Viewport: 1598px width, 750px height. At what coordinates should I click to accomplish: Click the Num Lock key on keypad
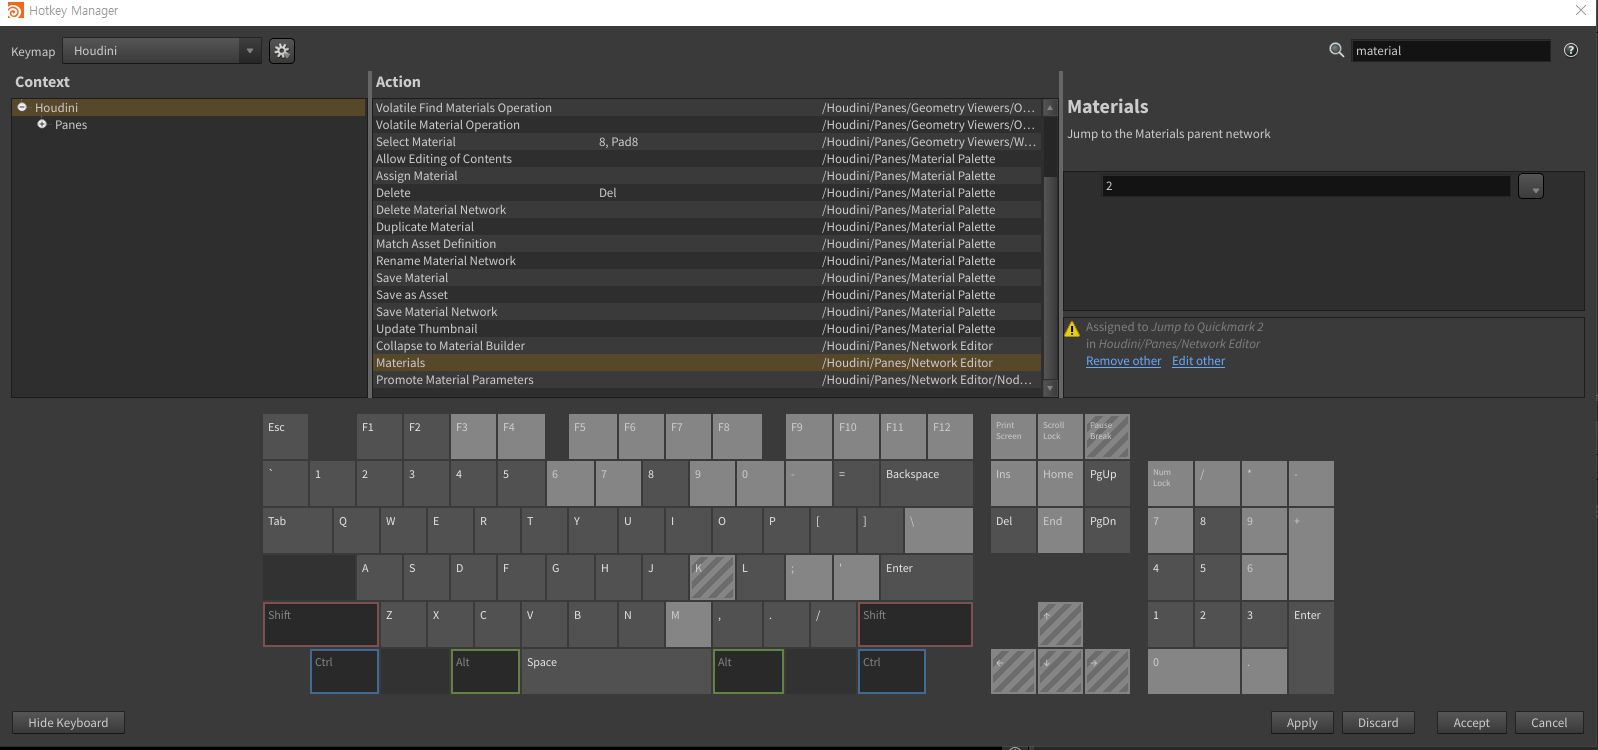[x=1170, y=483]
